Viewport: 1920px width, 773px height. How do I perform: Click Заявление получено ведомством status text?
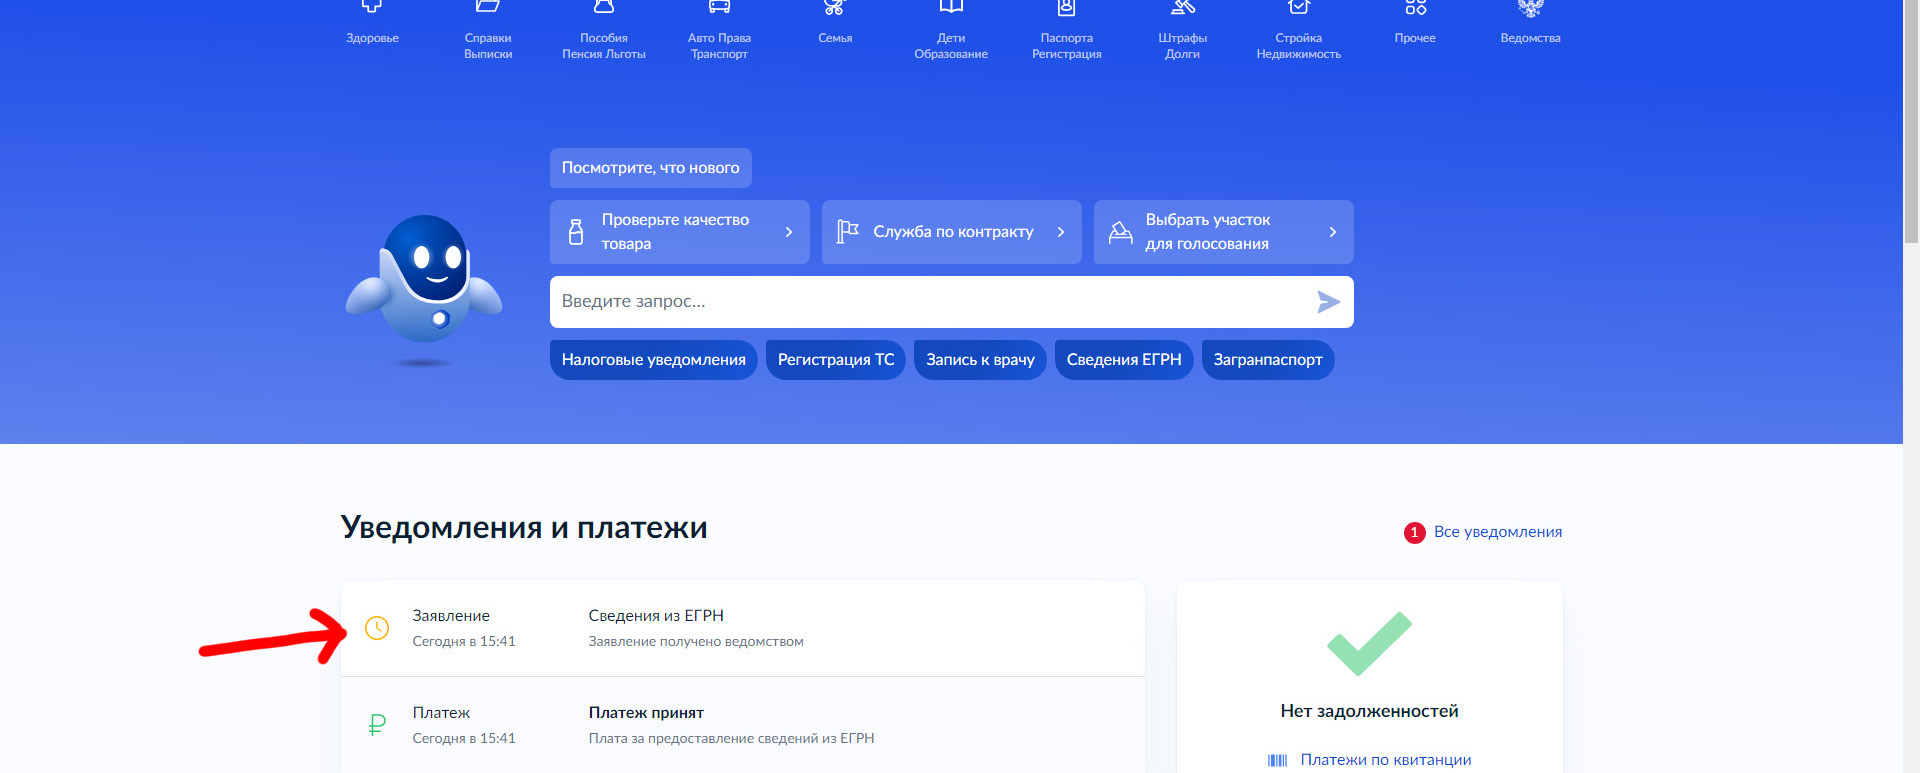point(696,642)
